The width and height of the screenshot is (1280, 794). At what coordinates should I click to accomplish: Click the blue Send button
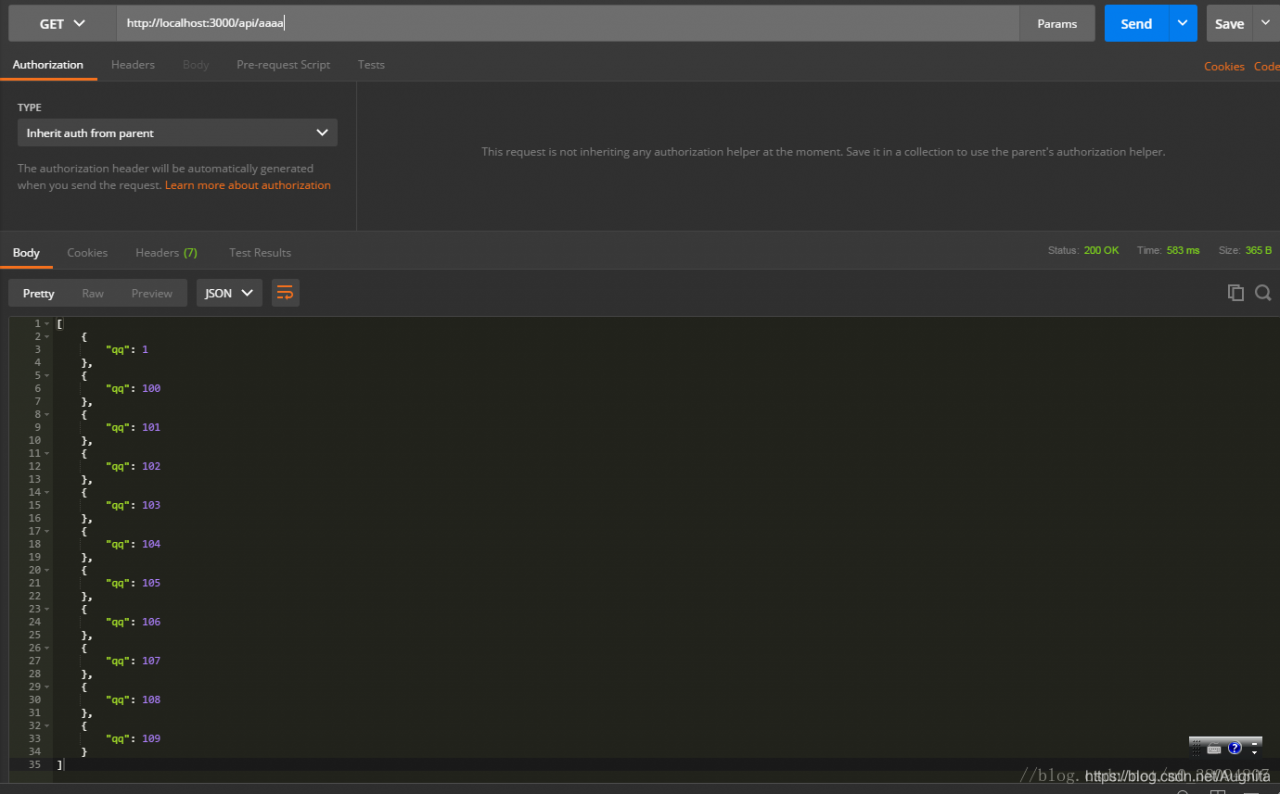(1136, 23)
